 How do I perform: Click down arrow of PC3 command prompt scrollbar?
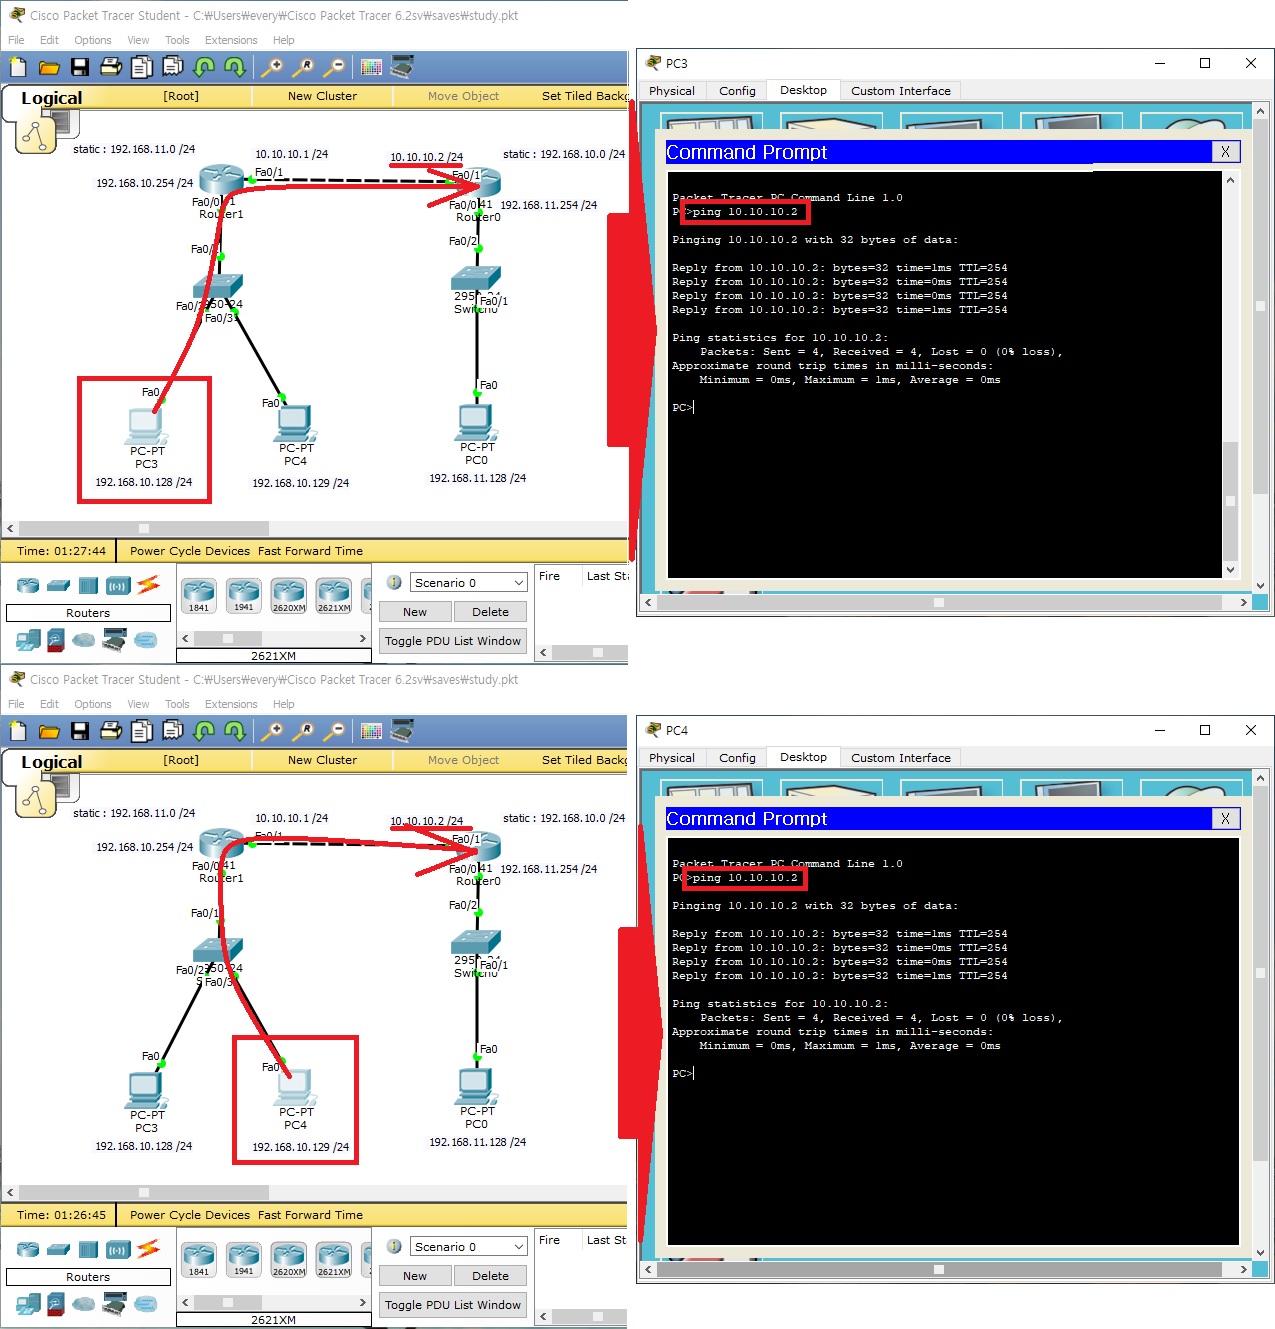[1230, 569]
